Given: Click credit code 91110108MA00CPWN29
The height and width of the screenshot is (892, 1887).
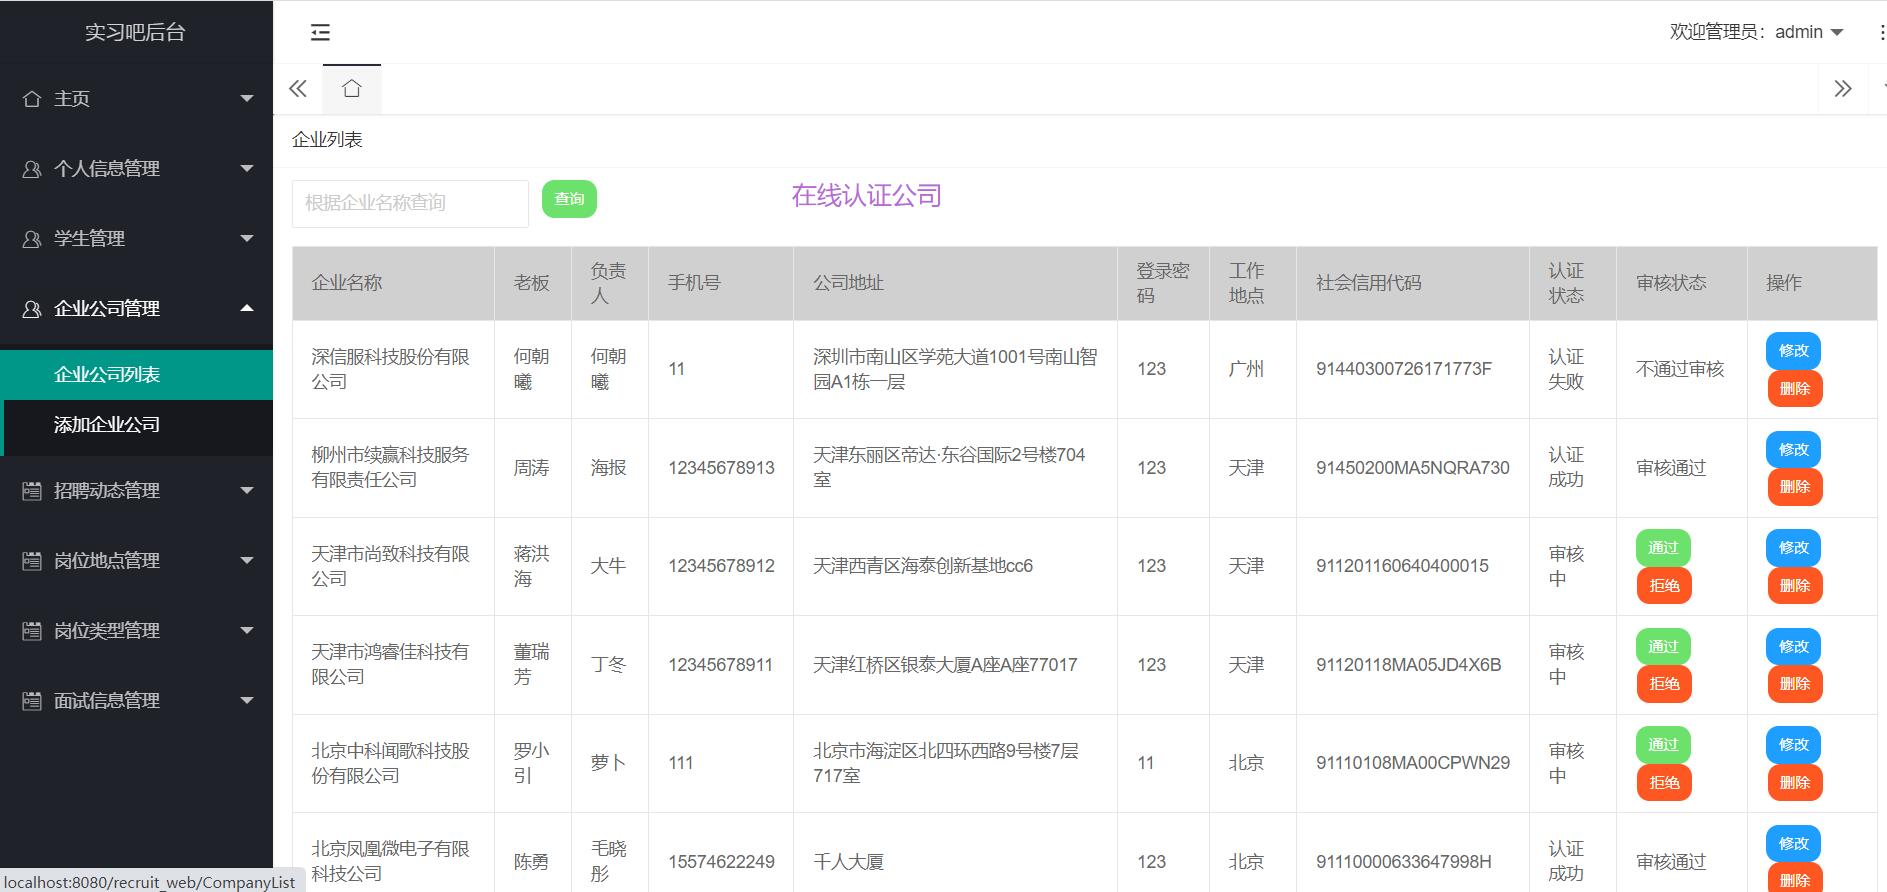Looking at the screenshot, I should tap(1413, 763).
